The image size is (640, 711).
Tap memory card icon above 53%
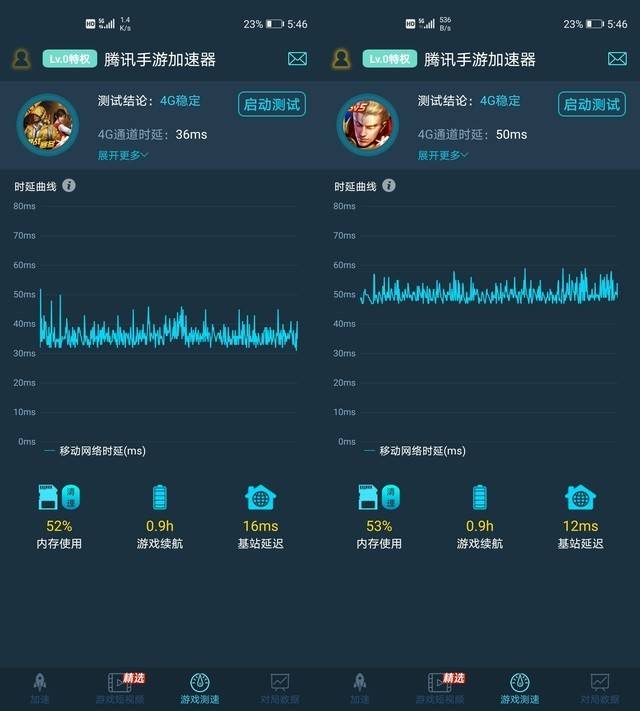[x=368, y=497]
